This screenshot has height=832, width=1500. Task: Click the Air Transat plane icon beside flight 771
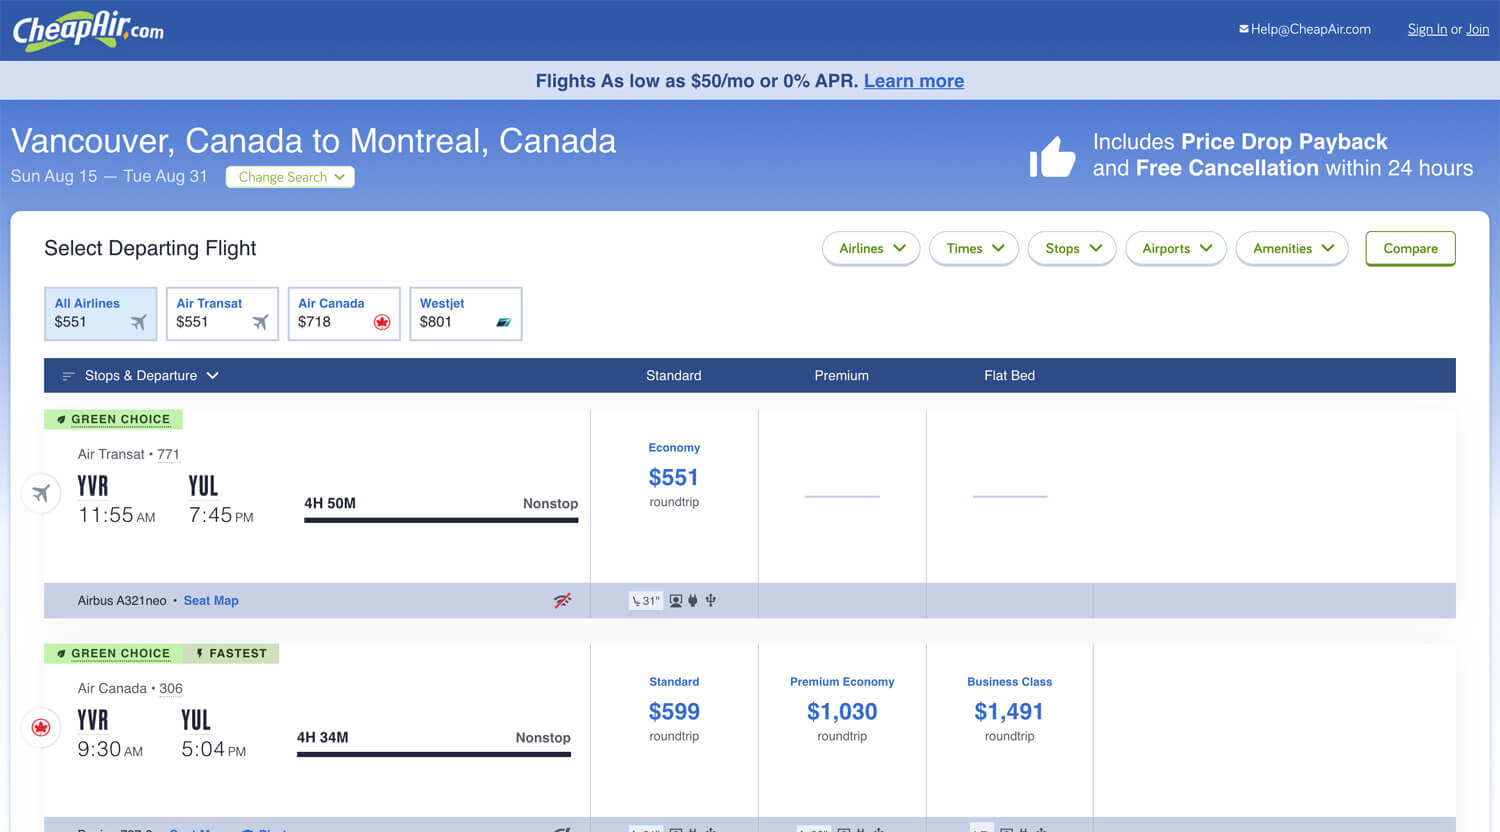point(41,493)
